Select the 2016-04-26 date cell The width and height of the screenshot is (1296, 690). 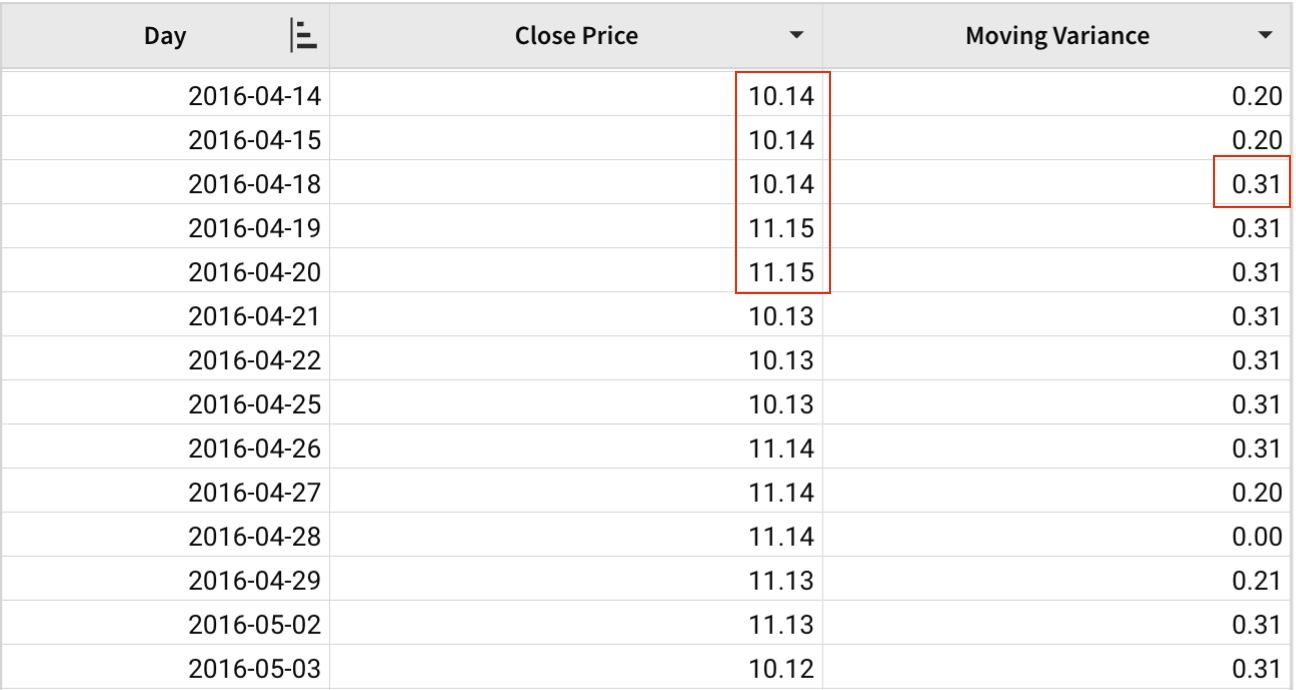(x=254, y=449)
